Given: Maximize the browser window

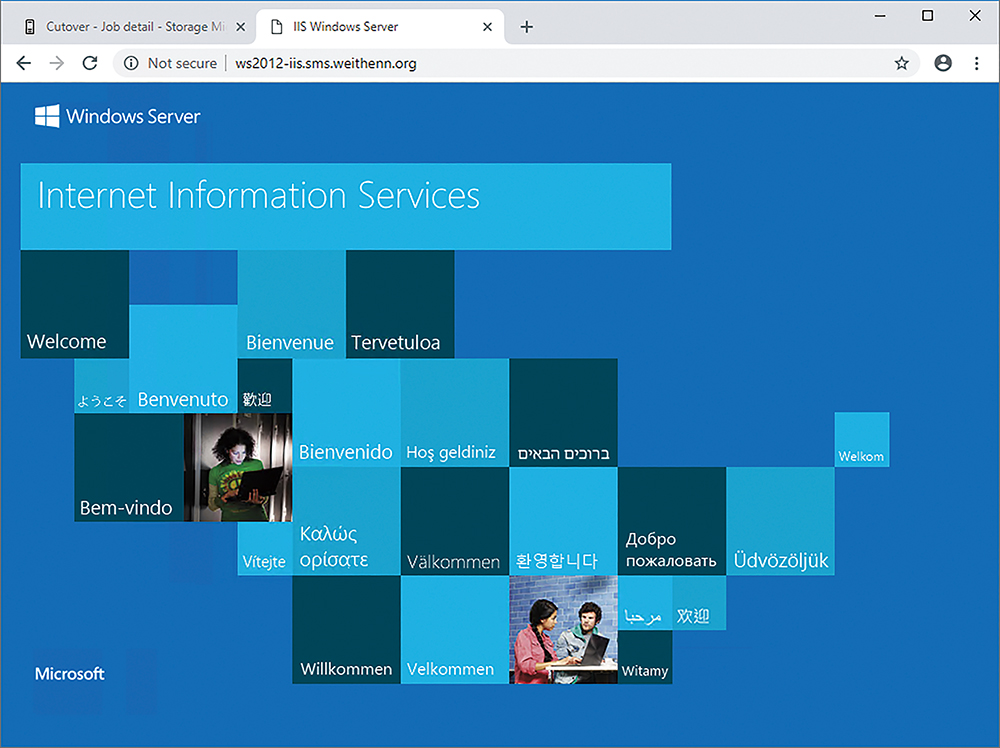Looking at the screenshot, I should (927, 16).
